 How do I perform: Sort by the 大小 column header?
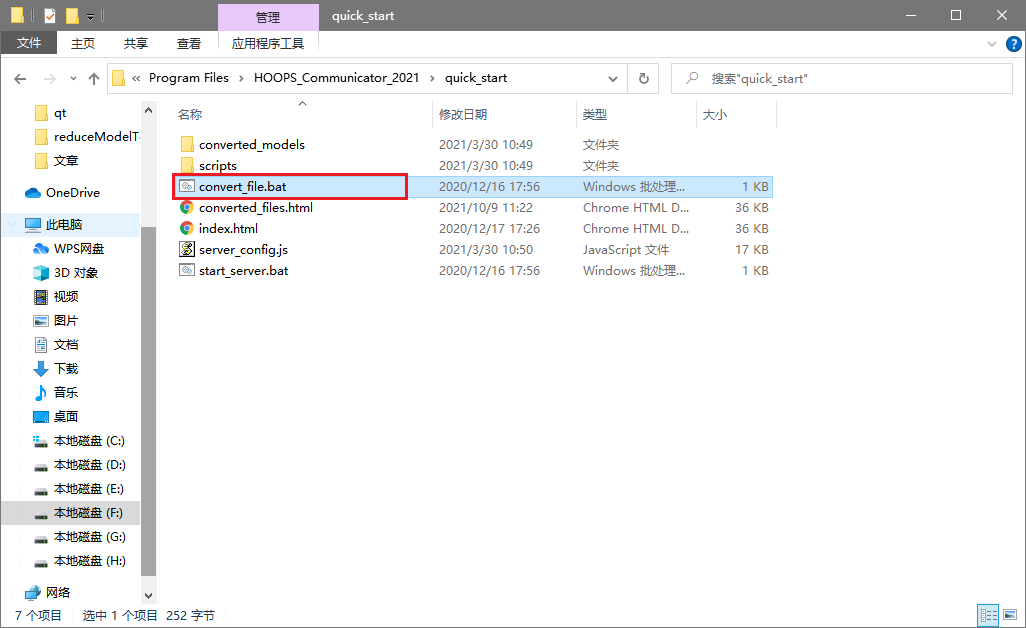tap(715, 114)
